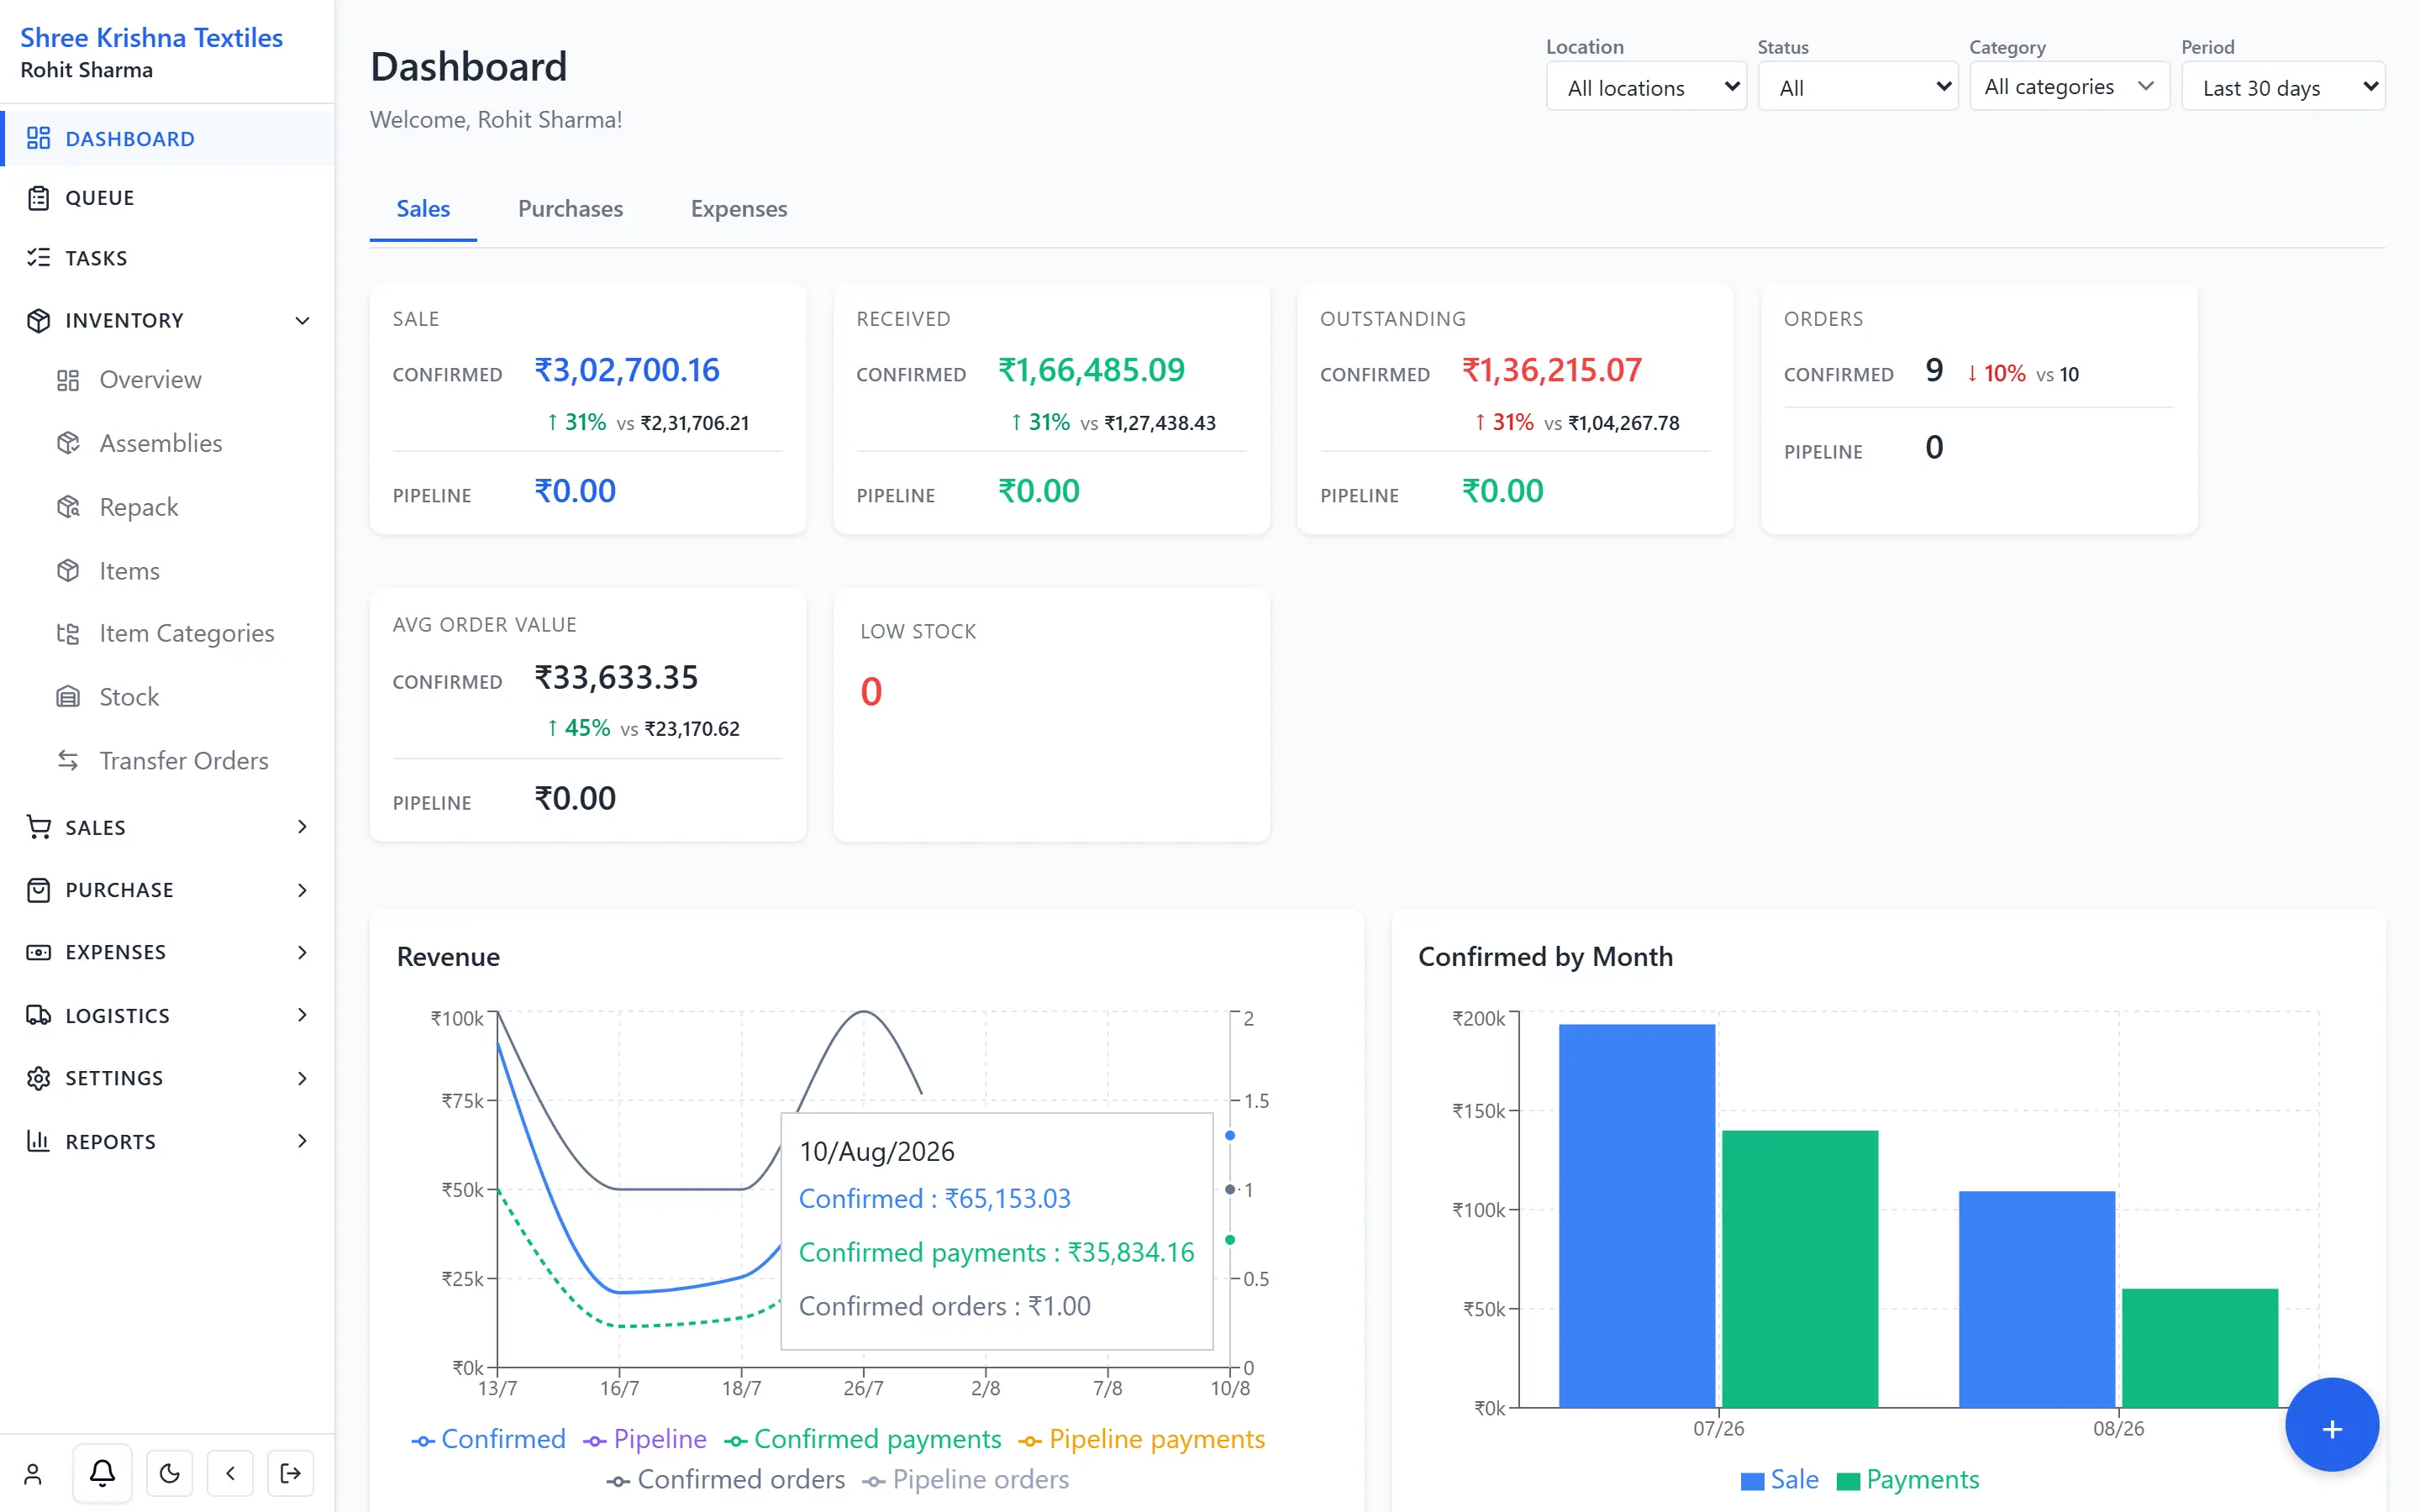Open the Tasks menu item

pos(167,257)
